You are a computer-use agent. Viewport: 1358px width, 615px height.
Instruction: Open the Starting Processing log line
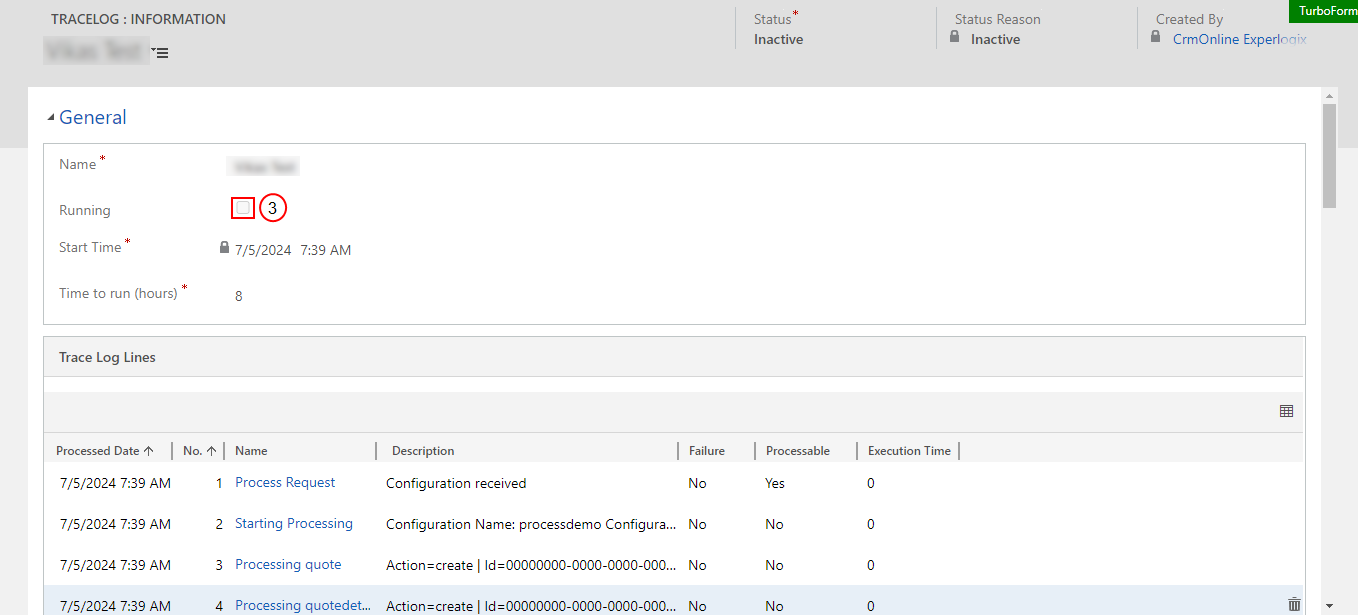pos(294,523)
